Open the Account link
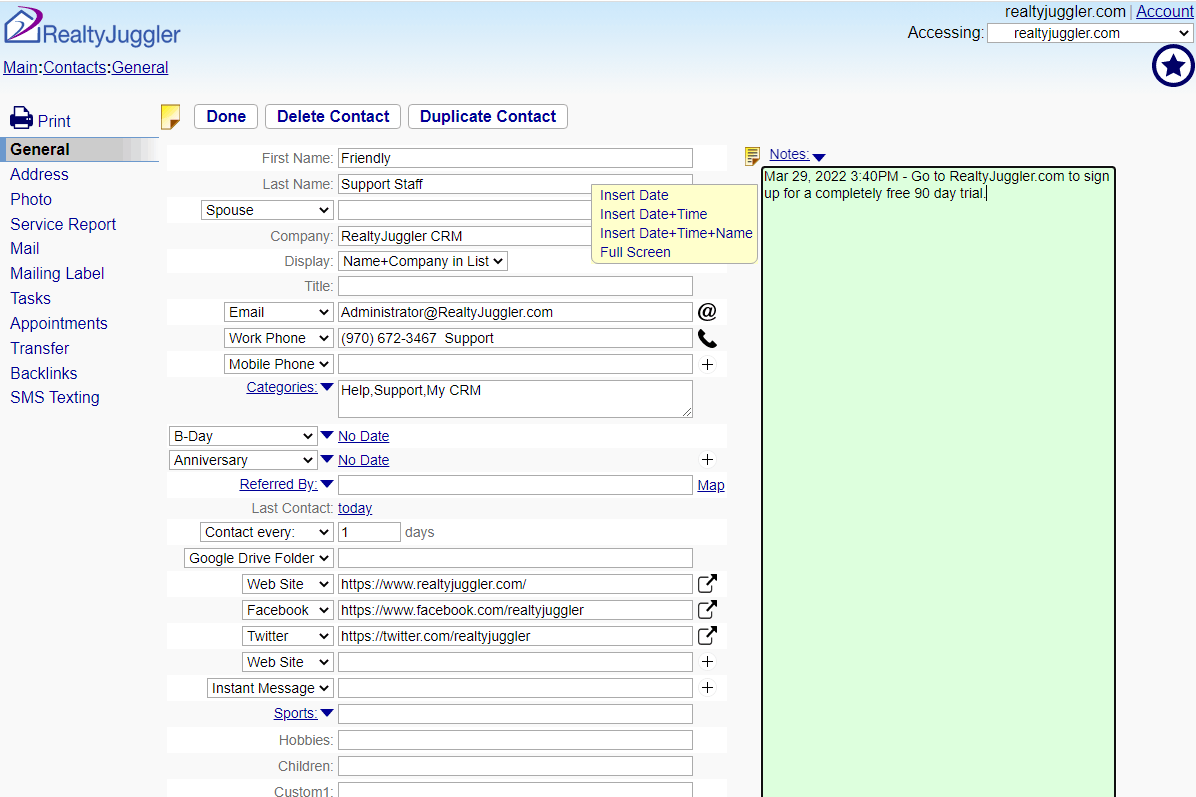This screenshot has height=797, width=1196. point(1165,11)
